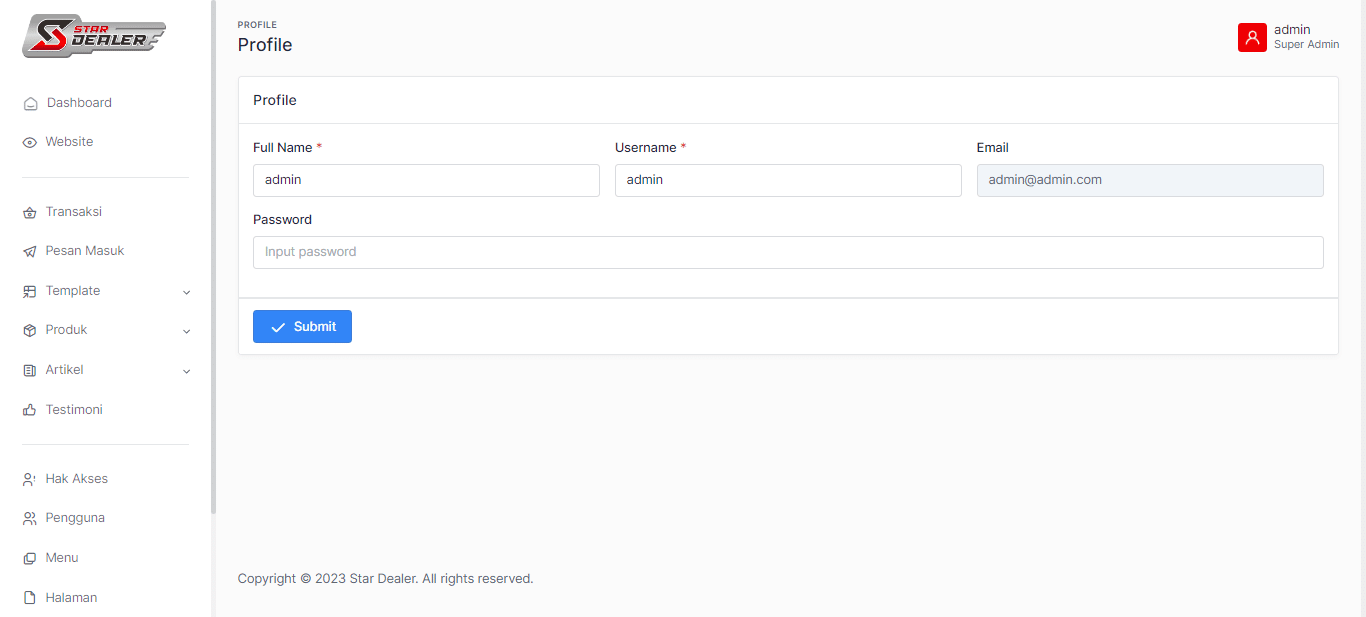Expand the Artikel submenu chevron

tap(186, 371)
